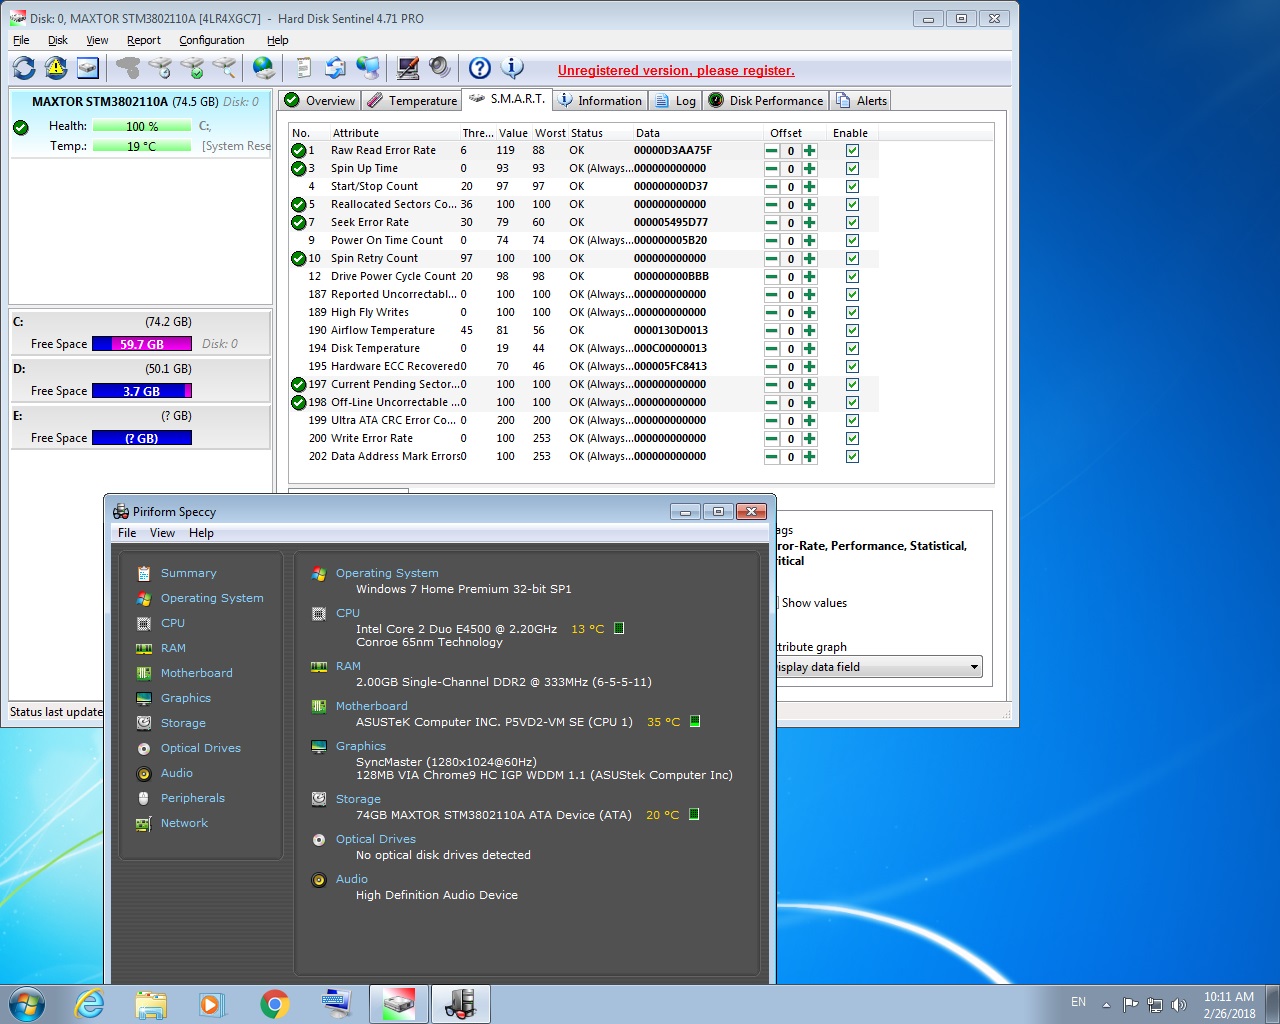This screenshot has height=1024, width=1280.
Task: Click the Storage heading link in Speccy
Action: click(x=358, y=799)
